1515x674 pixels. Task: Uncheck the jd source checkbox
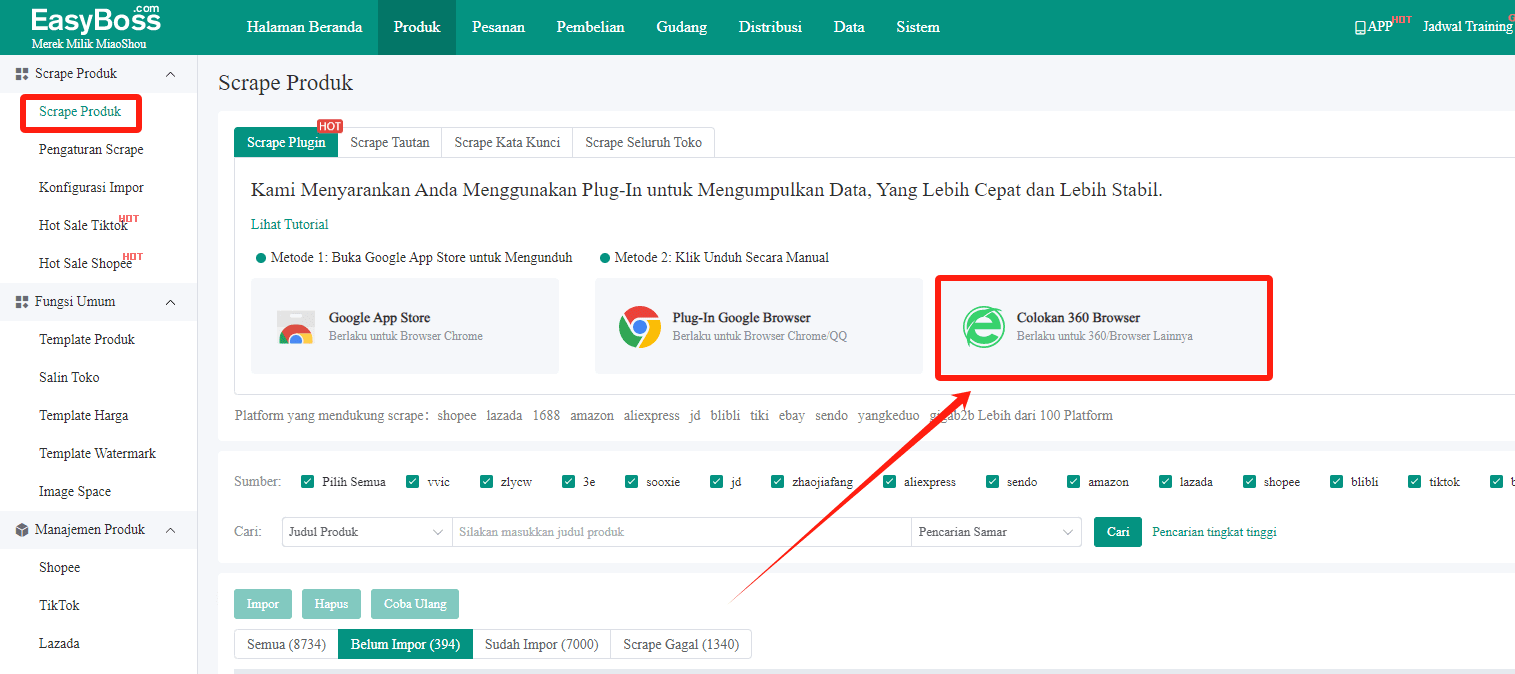[x=717, y=482]
